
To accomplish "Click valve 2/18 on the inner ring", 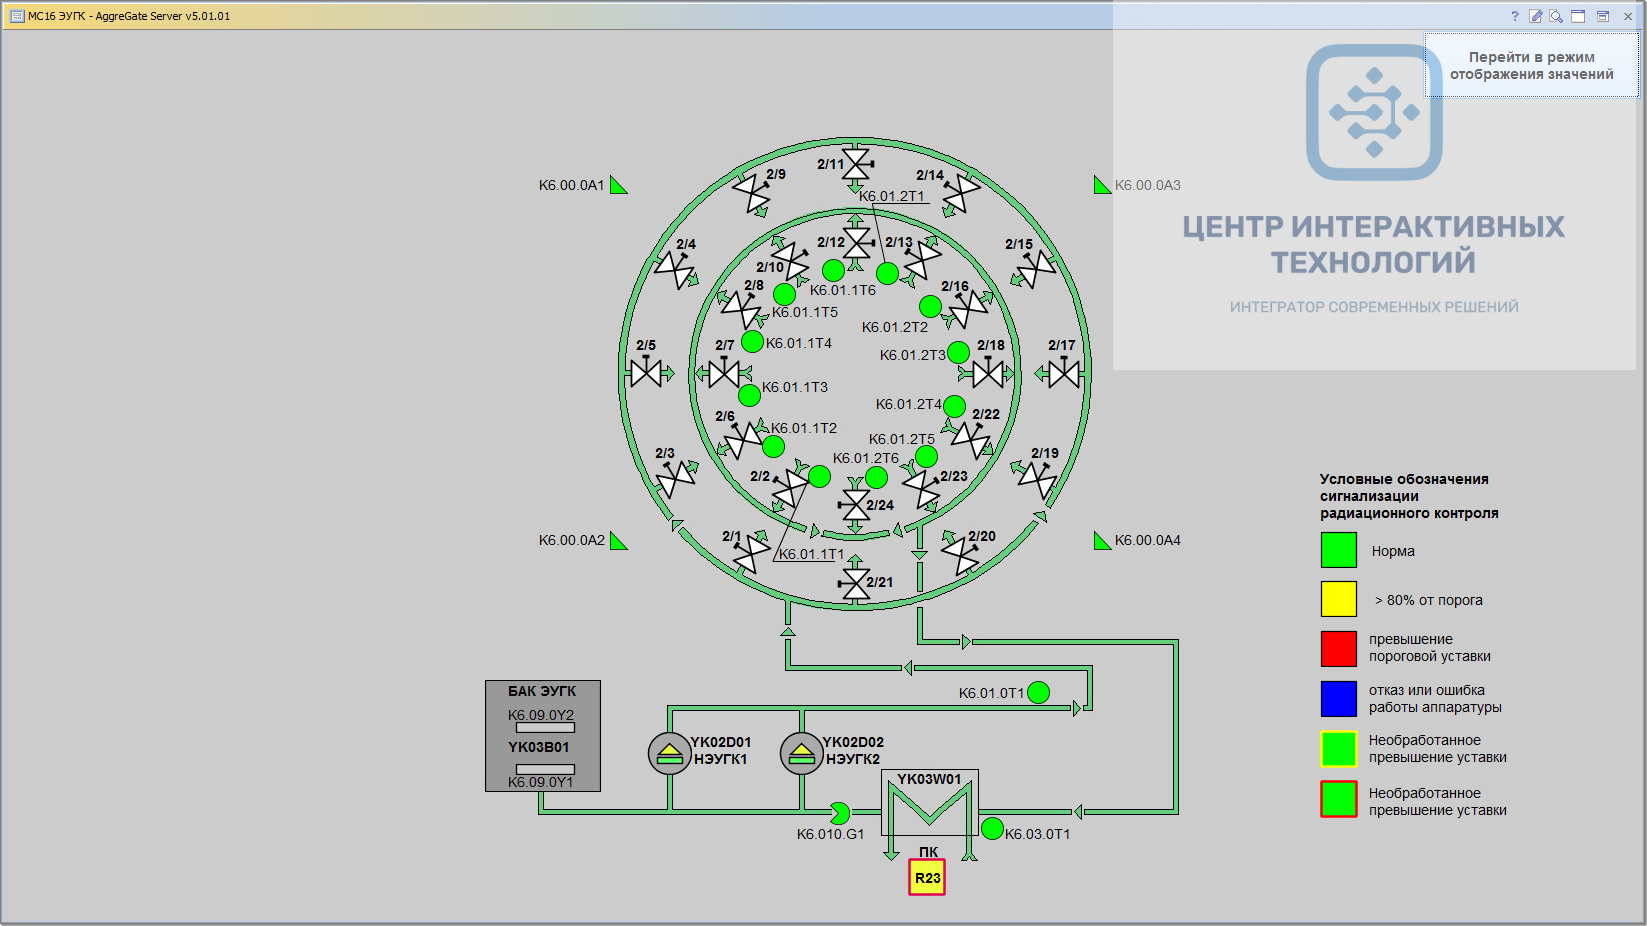I will [x=988, y=374].
